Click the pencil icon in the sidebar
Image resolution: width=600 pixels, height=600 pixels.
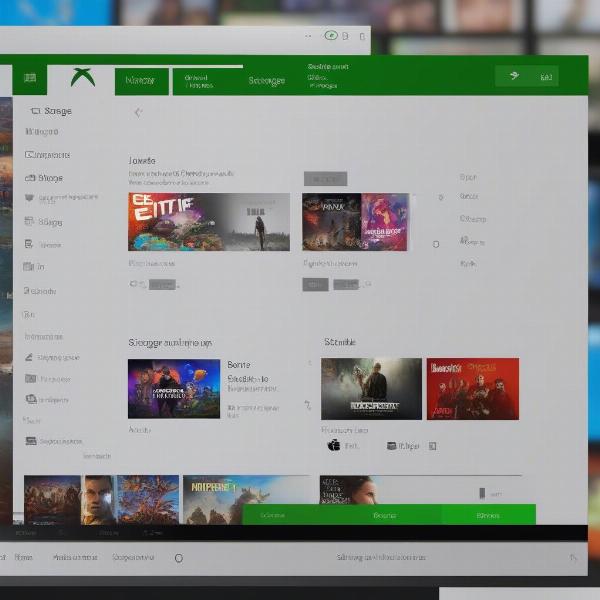click(x=29, y=357)
